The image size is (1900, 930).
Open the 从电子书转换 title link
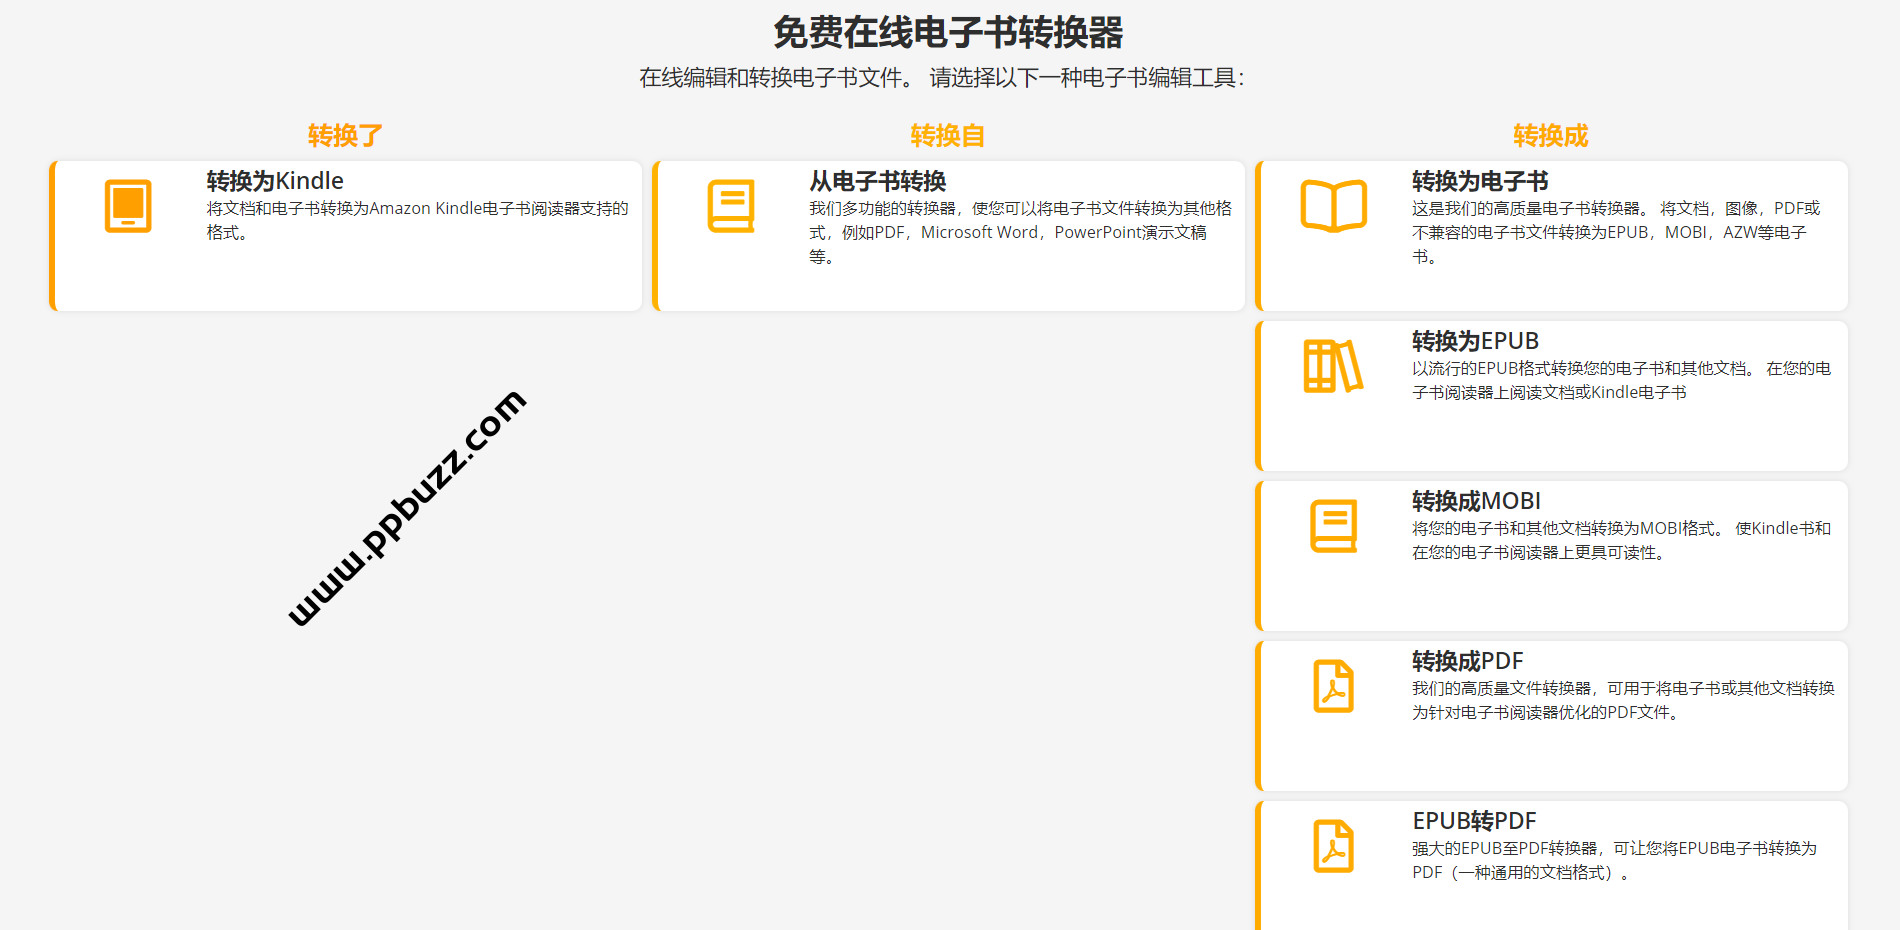[x=878, y=181]
